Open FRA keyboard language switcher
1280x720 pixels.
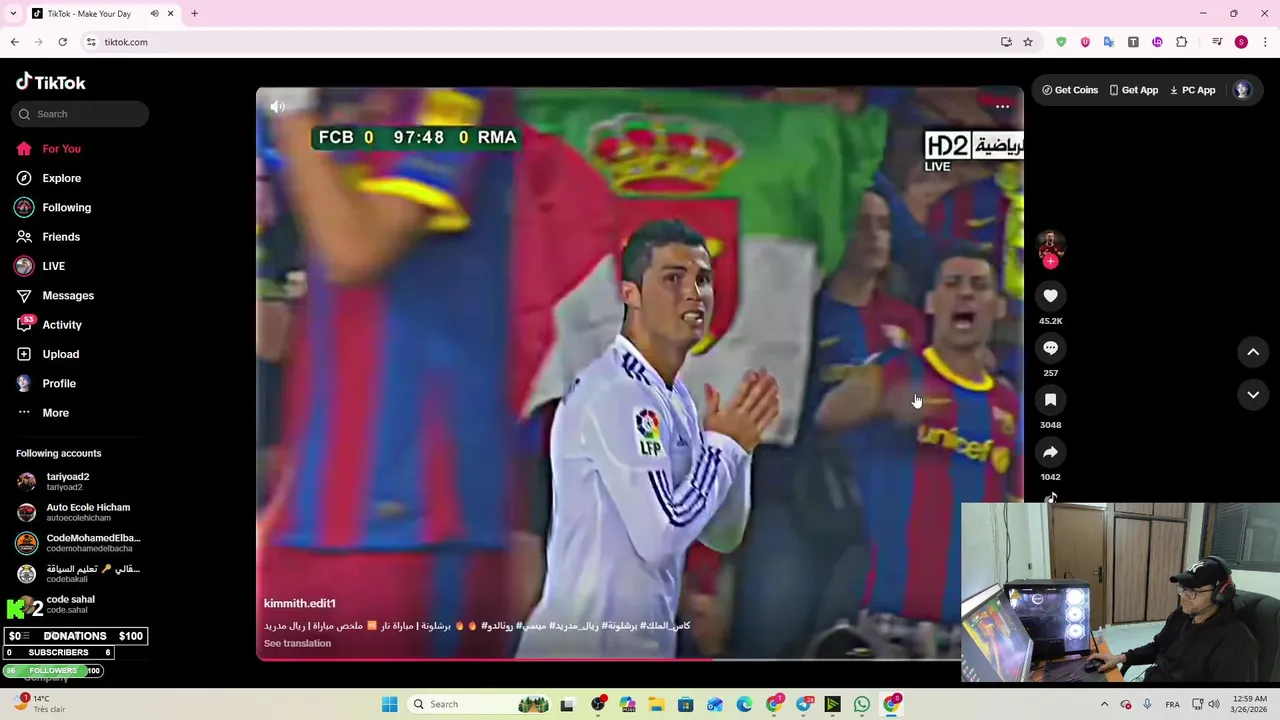(x=1172, y=704)
